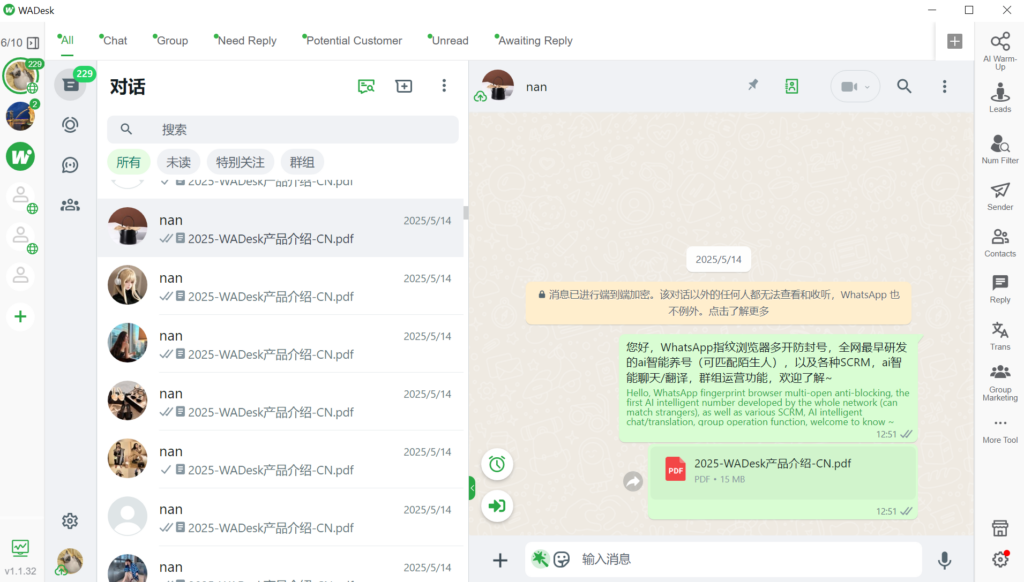Select account avatar with badge 2
Image resolution: width=1024 pixels, height=582 pixels.
pos(20,116)
